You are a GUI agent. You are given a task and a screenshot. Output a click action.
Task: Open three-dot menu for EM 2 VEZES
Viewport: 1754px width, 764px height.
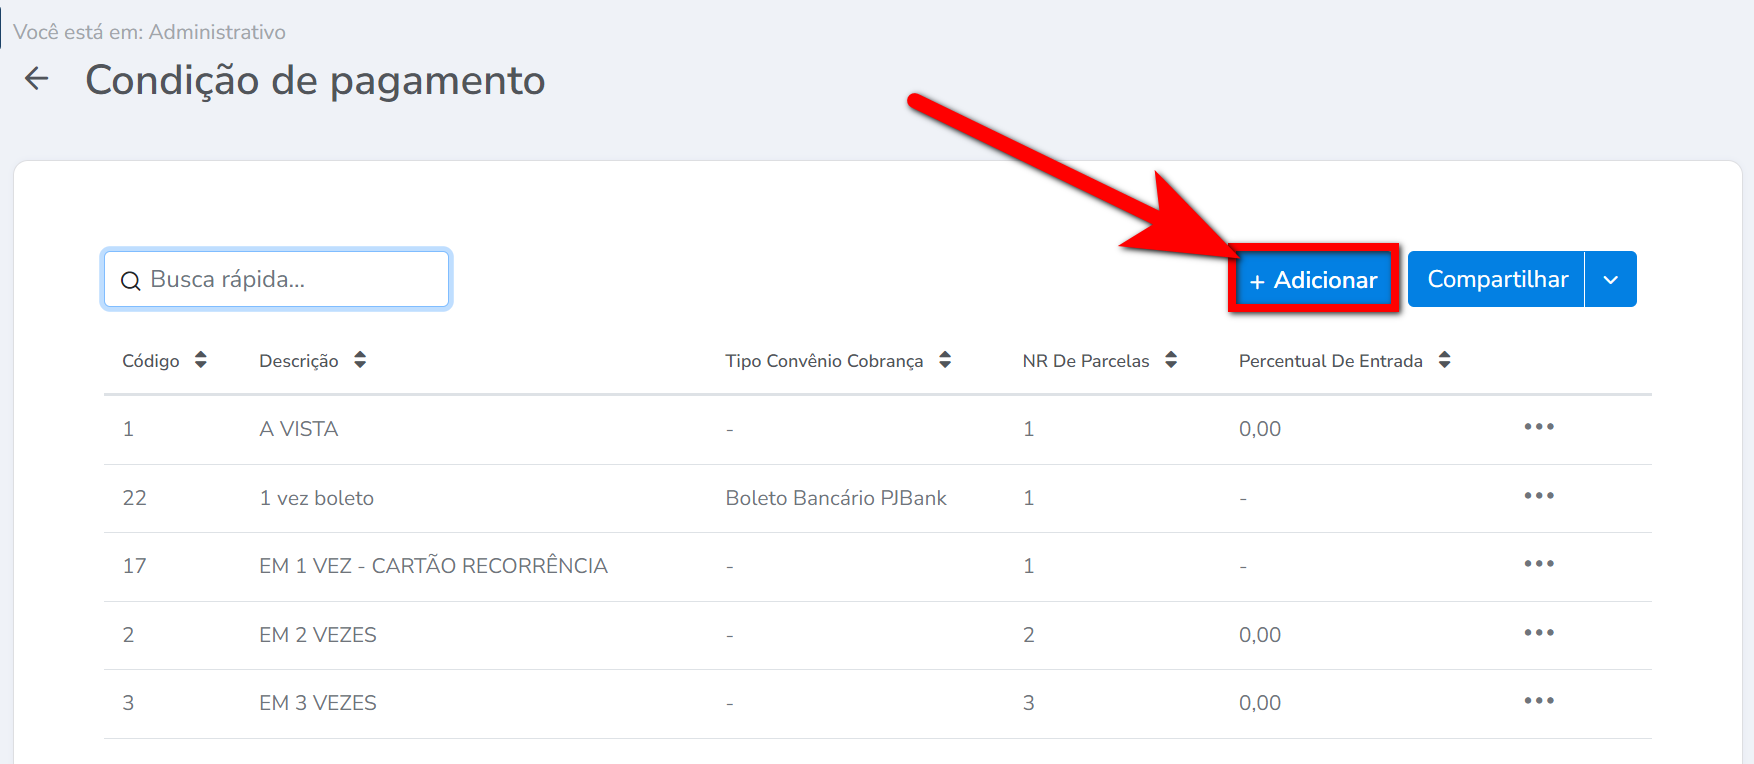(x=1538, y=633)
